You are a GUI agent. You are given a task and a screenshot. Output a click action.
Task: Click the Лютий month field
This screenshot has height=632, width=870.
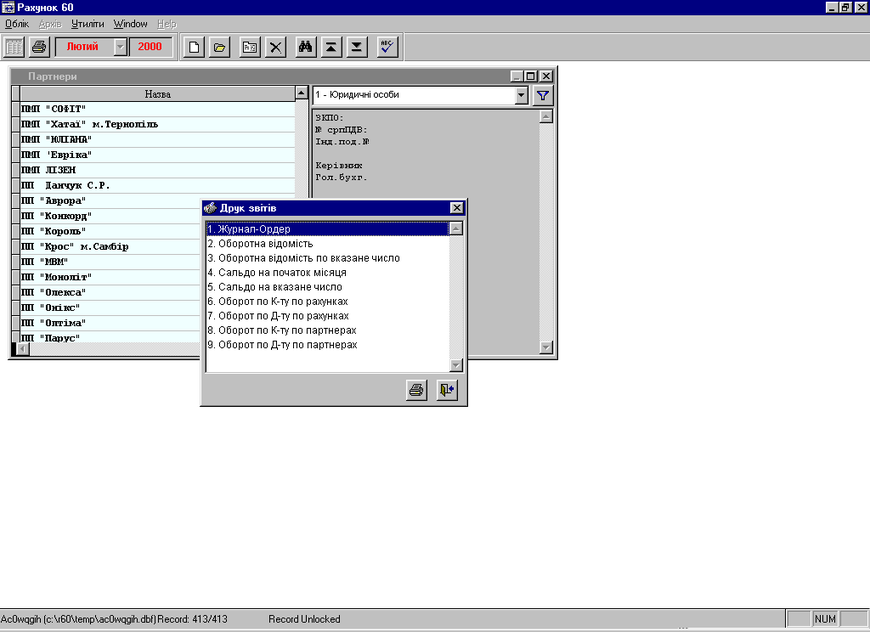(x=85, y=47)
